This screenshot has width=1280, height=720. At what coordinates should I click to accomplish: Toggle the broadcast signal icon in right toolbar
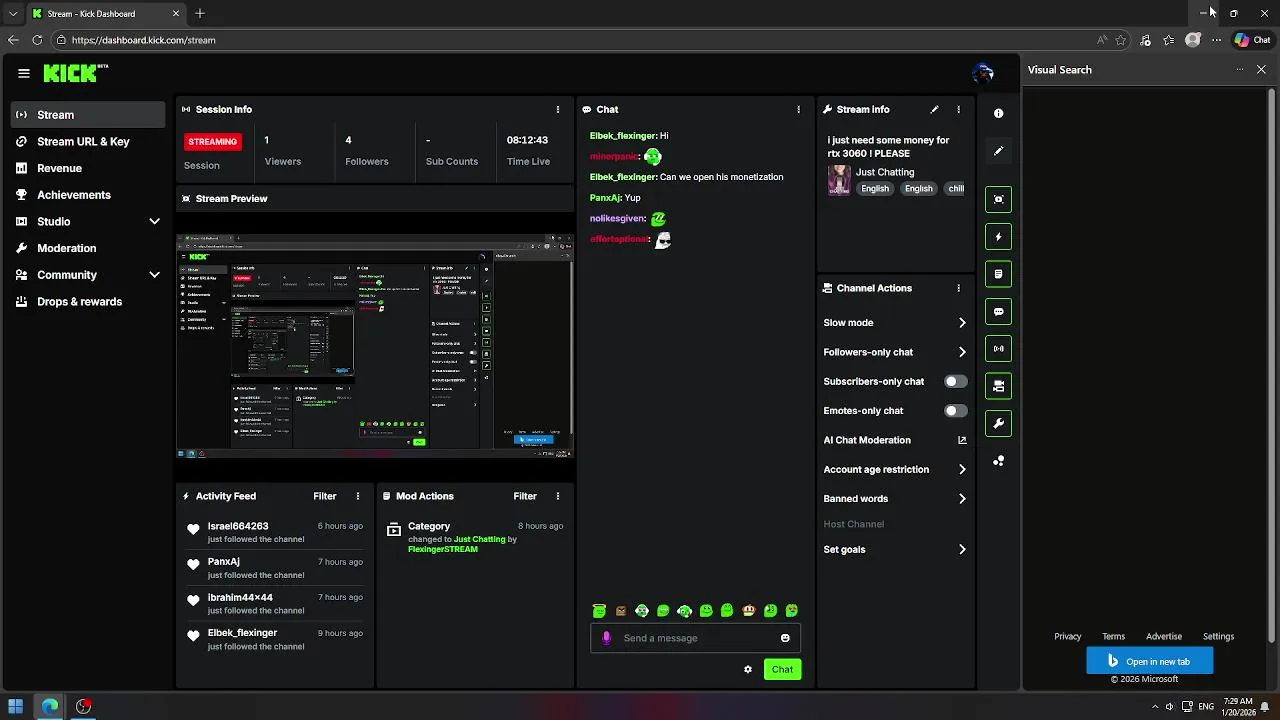(x=998, y=349)
